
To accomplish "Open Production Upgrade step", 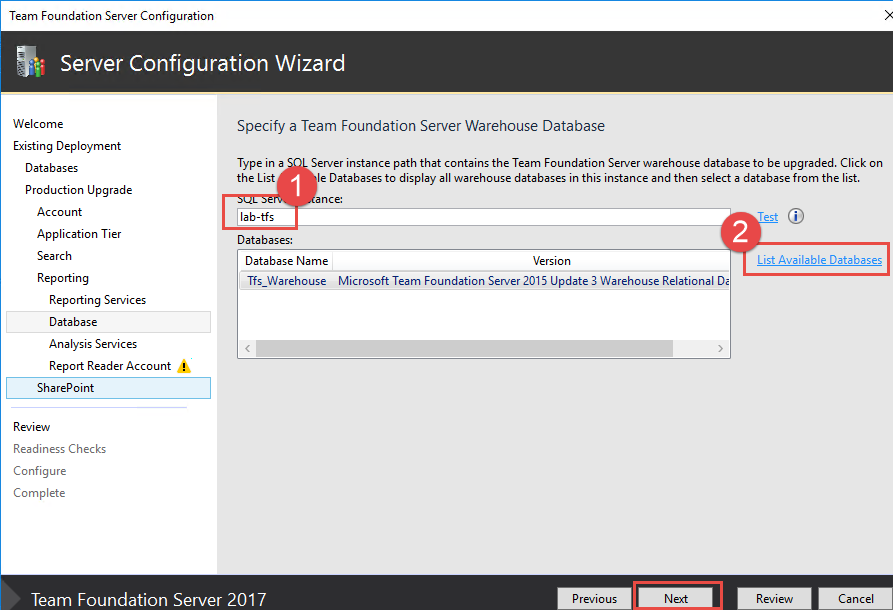I will coord(79,190).
